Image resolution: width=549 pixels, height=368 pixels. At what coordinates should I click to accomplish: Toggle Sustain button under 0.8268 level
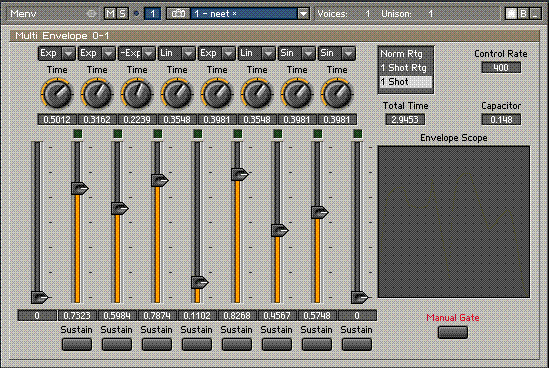(x=236, y=344)
